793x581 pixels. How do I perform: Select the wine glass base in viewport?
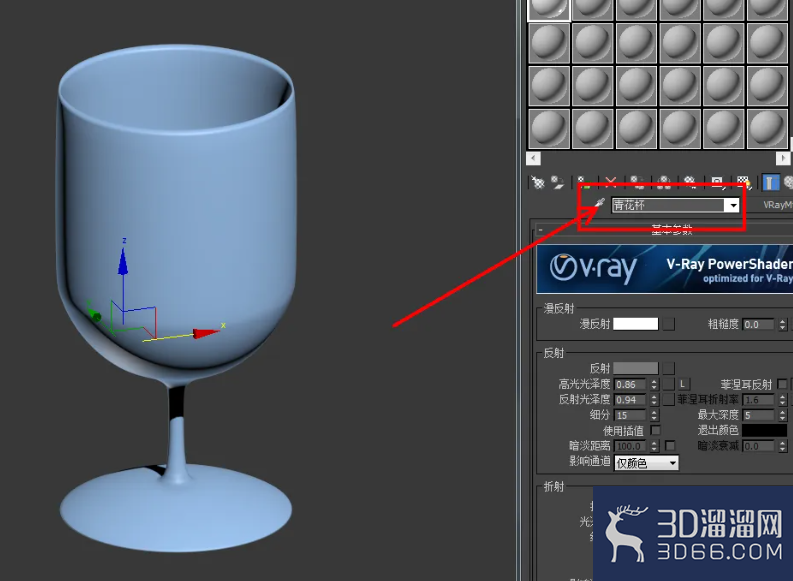point(175,511)
